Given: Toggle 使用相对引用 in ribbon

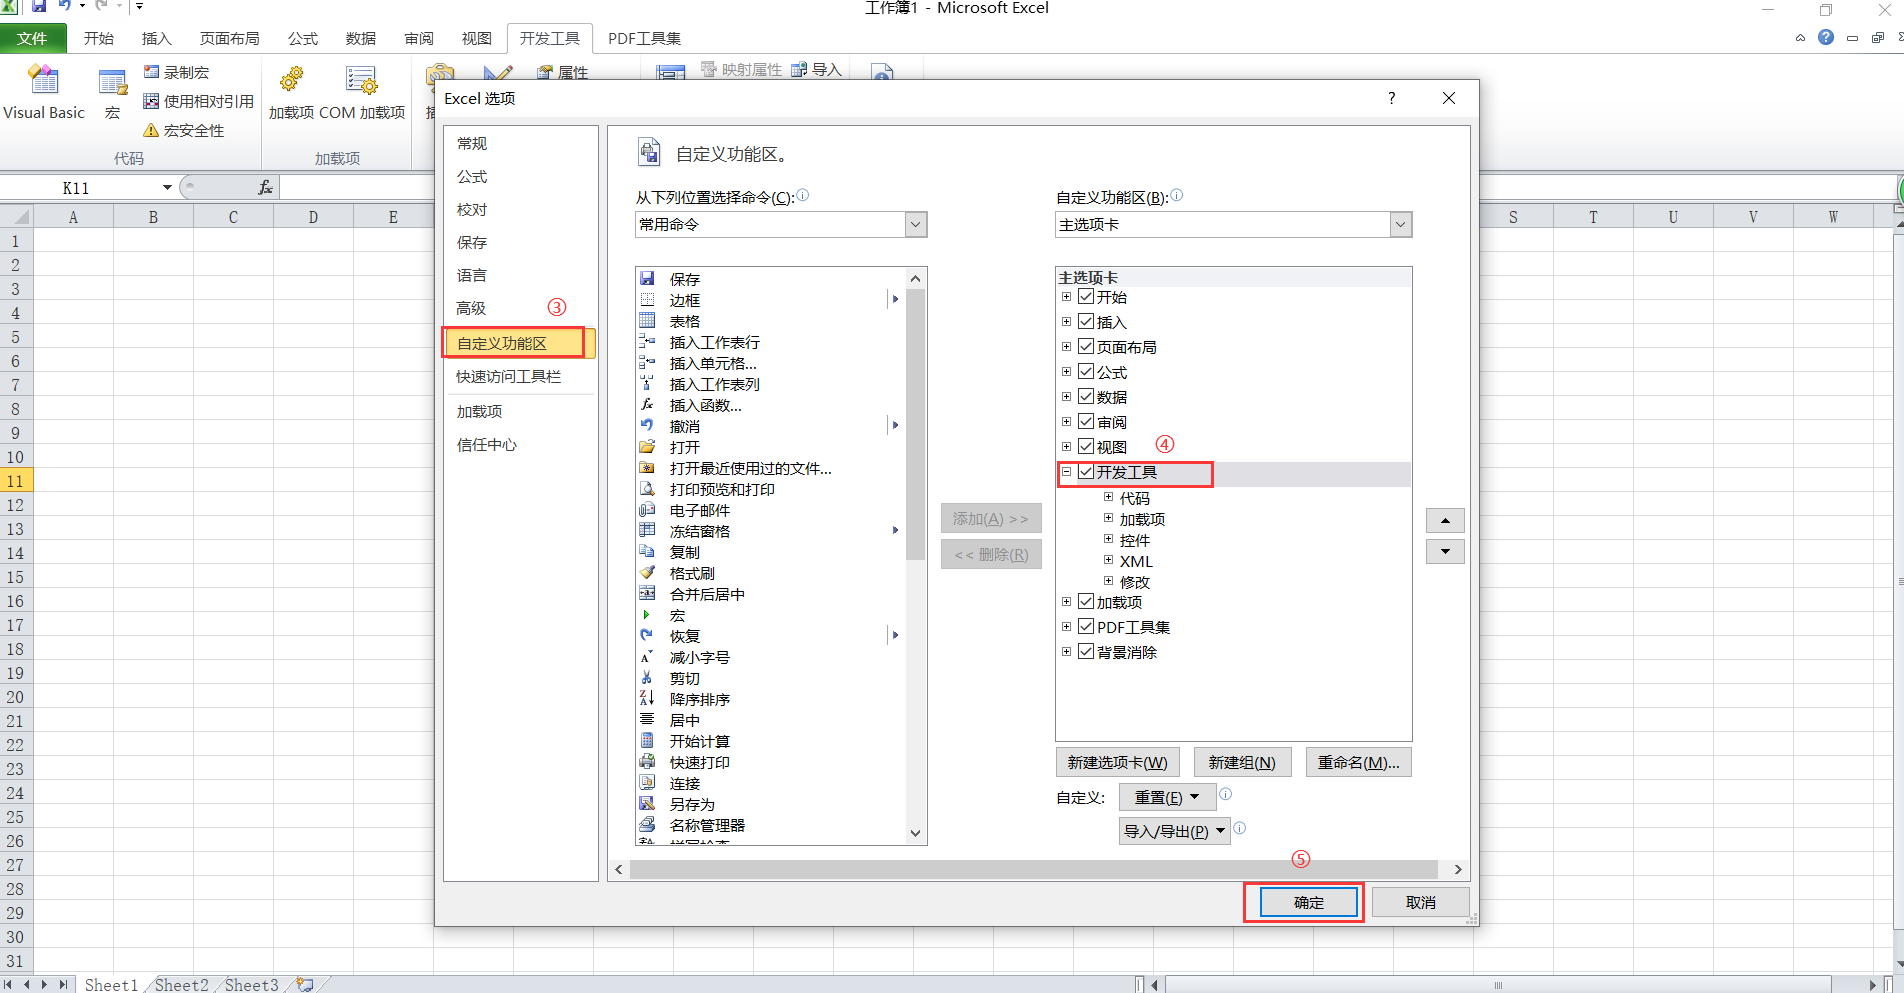Looking at the screenshot, I should (199, 101).
